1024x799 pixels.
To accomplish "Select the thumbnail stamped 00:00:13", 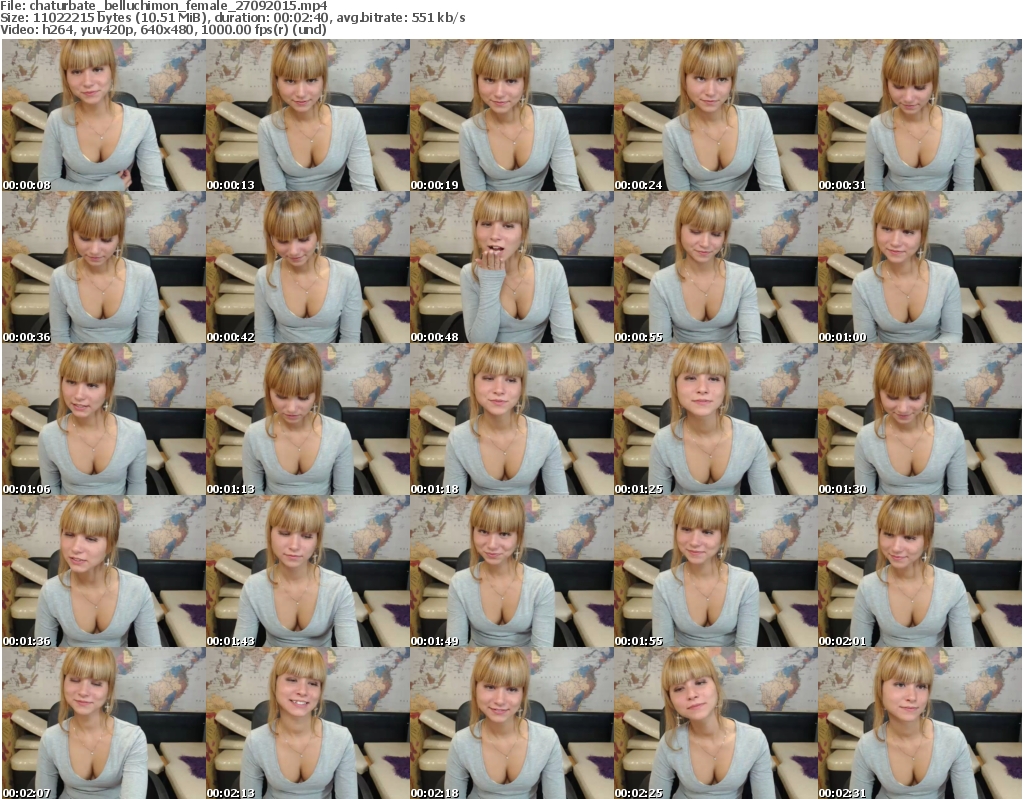I will tap(308, 115).
